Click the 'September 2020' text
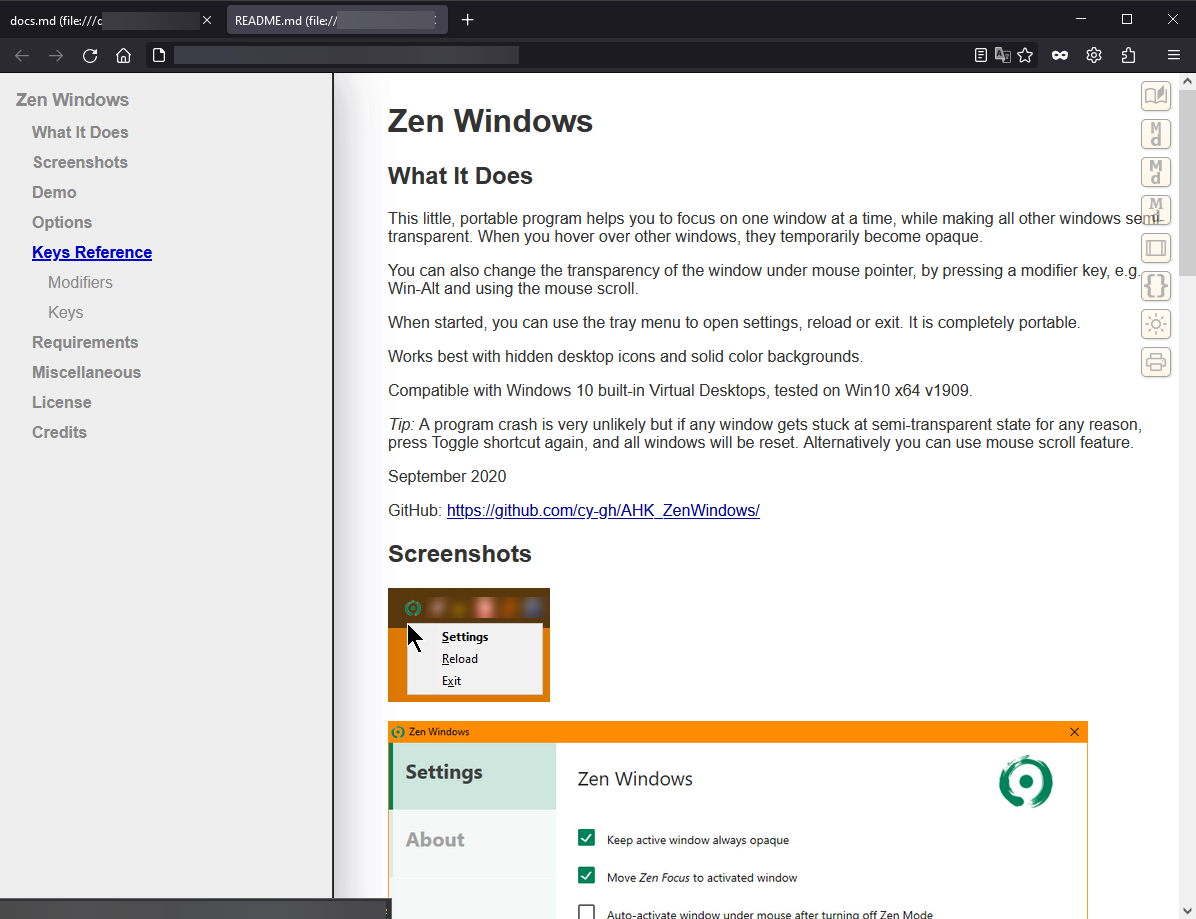Image resolution: width=1196 pixels, height=919 pixels. pos(447,477)
